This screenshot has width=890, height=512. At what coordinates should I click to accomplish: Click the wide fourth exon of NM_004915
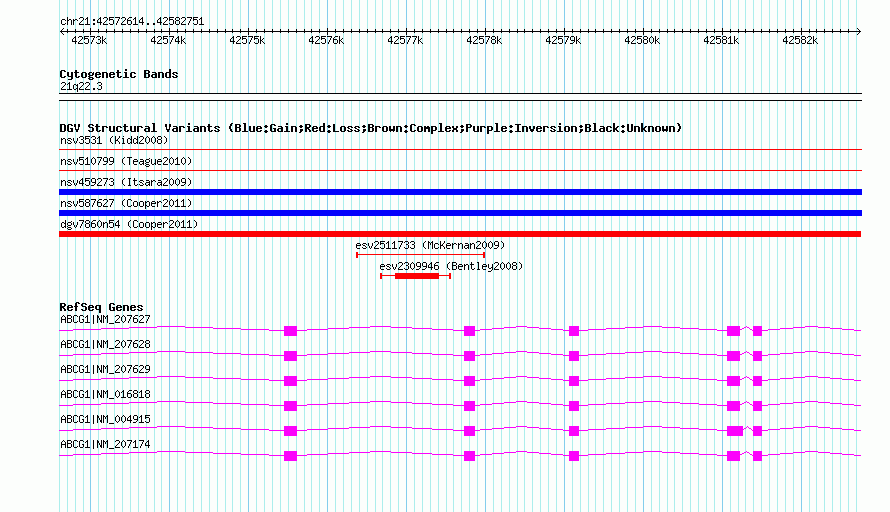pos(735,431)
